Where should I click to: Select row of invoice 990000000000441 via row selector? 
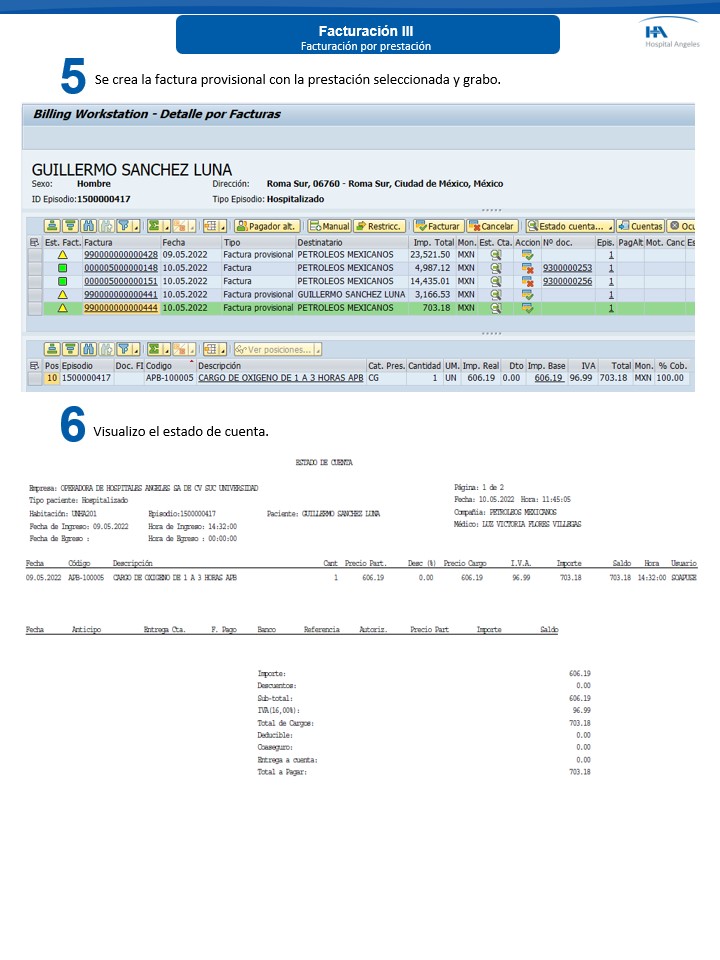tap(35, 295)
